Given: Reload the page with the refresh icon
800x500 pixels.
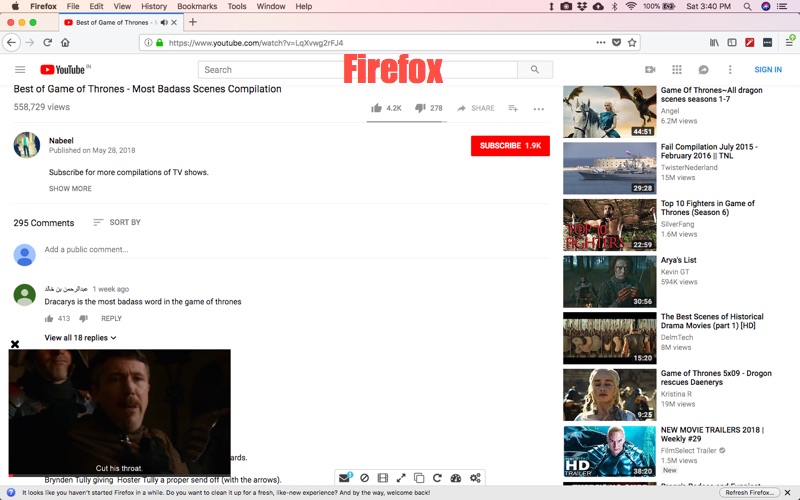Looking at the screenshot, I should tap(47, 43).
